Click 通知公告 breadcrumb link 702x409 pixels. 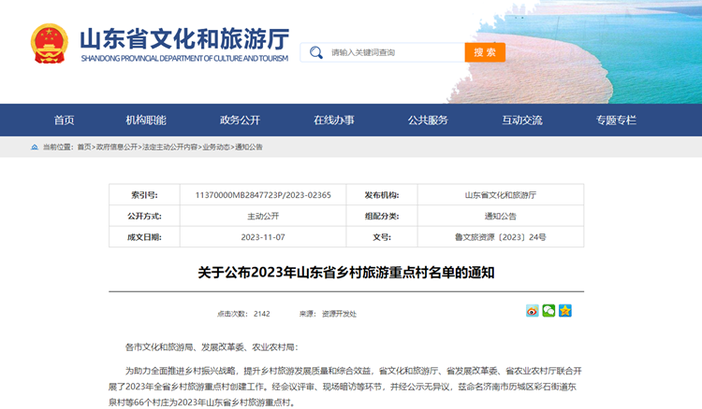click(x=249, y=147)
